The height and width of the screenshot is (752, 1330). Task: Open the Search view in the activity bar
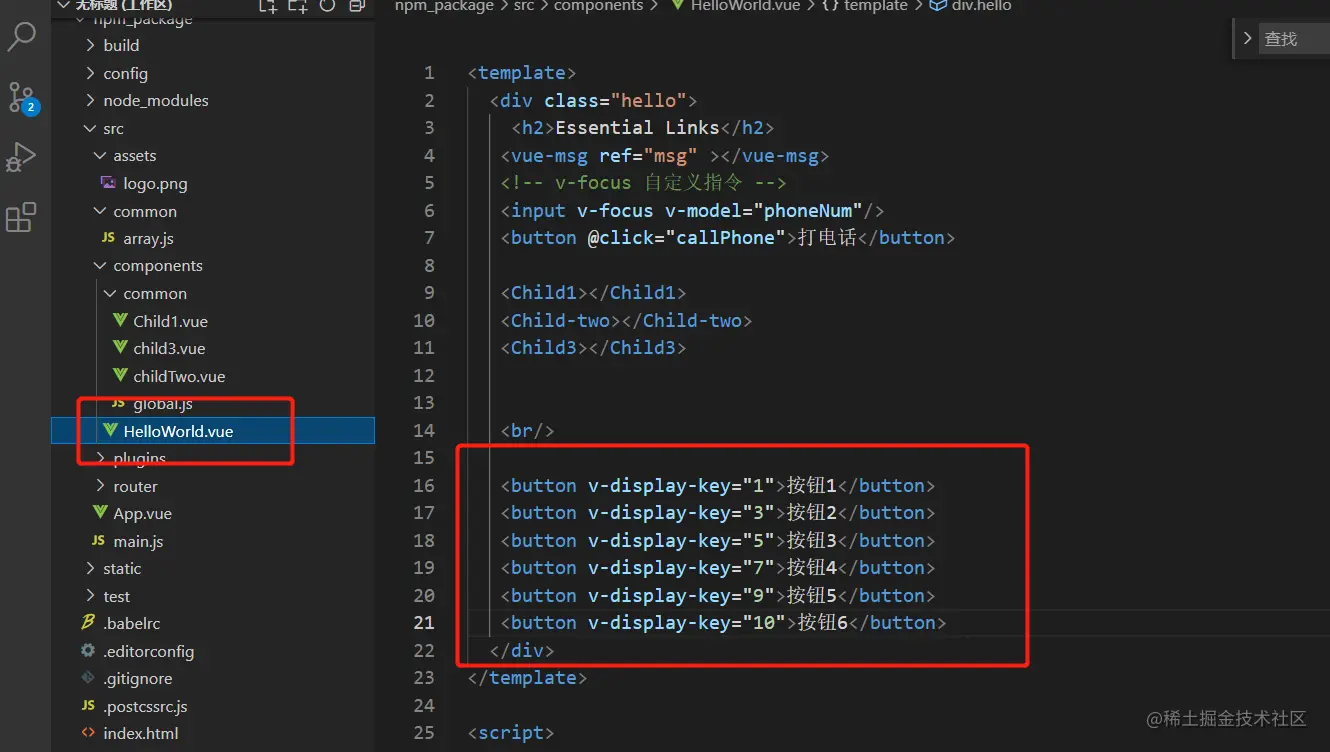click(21, 37)
